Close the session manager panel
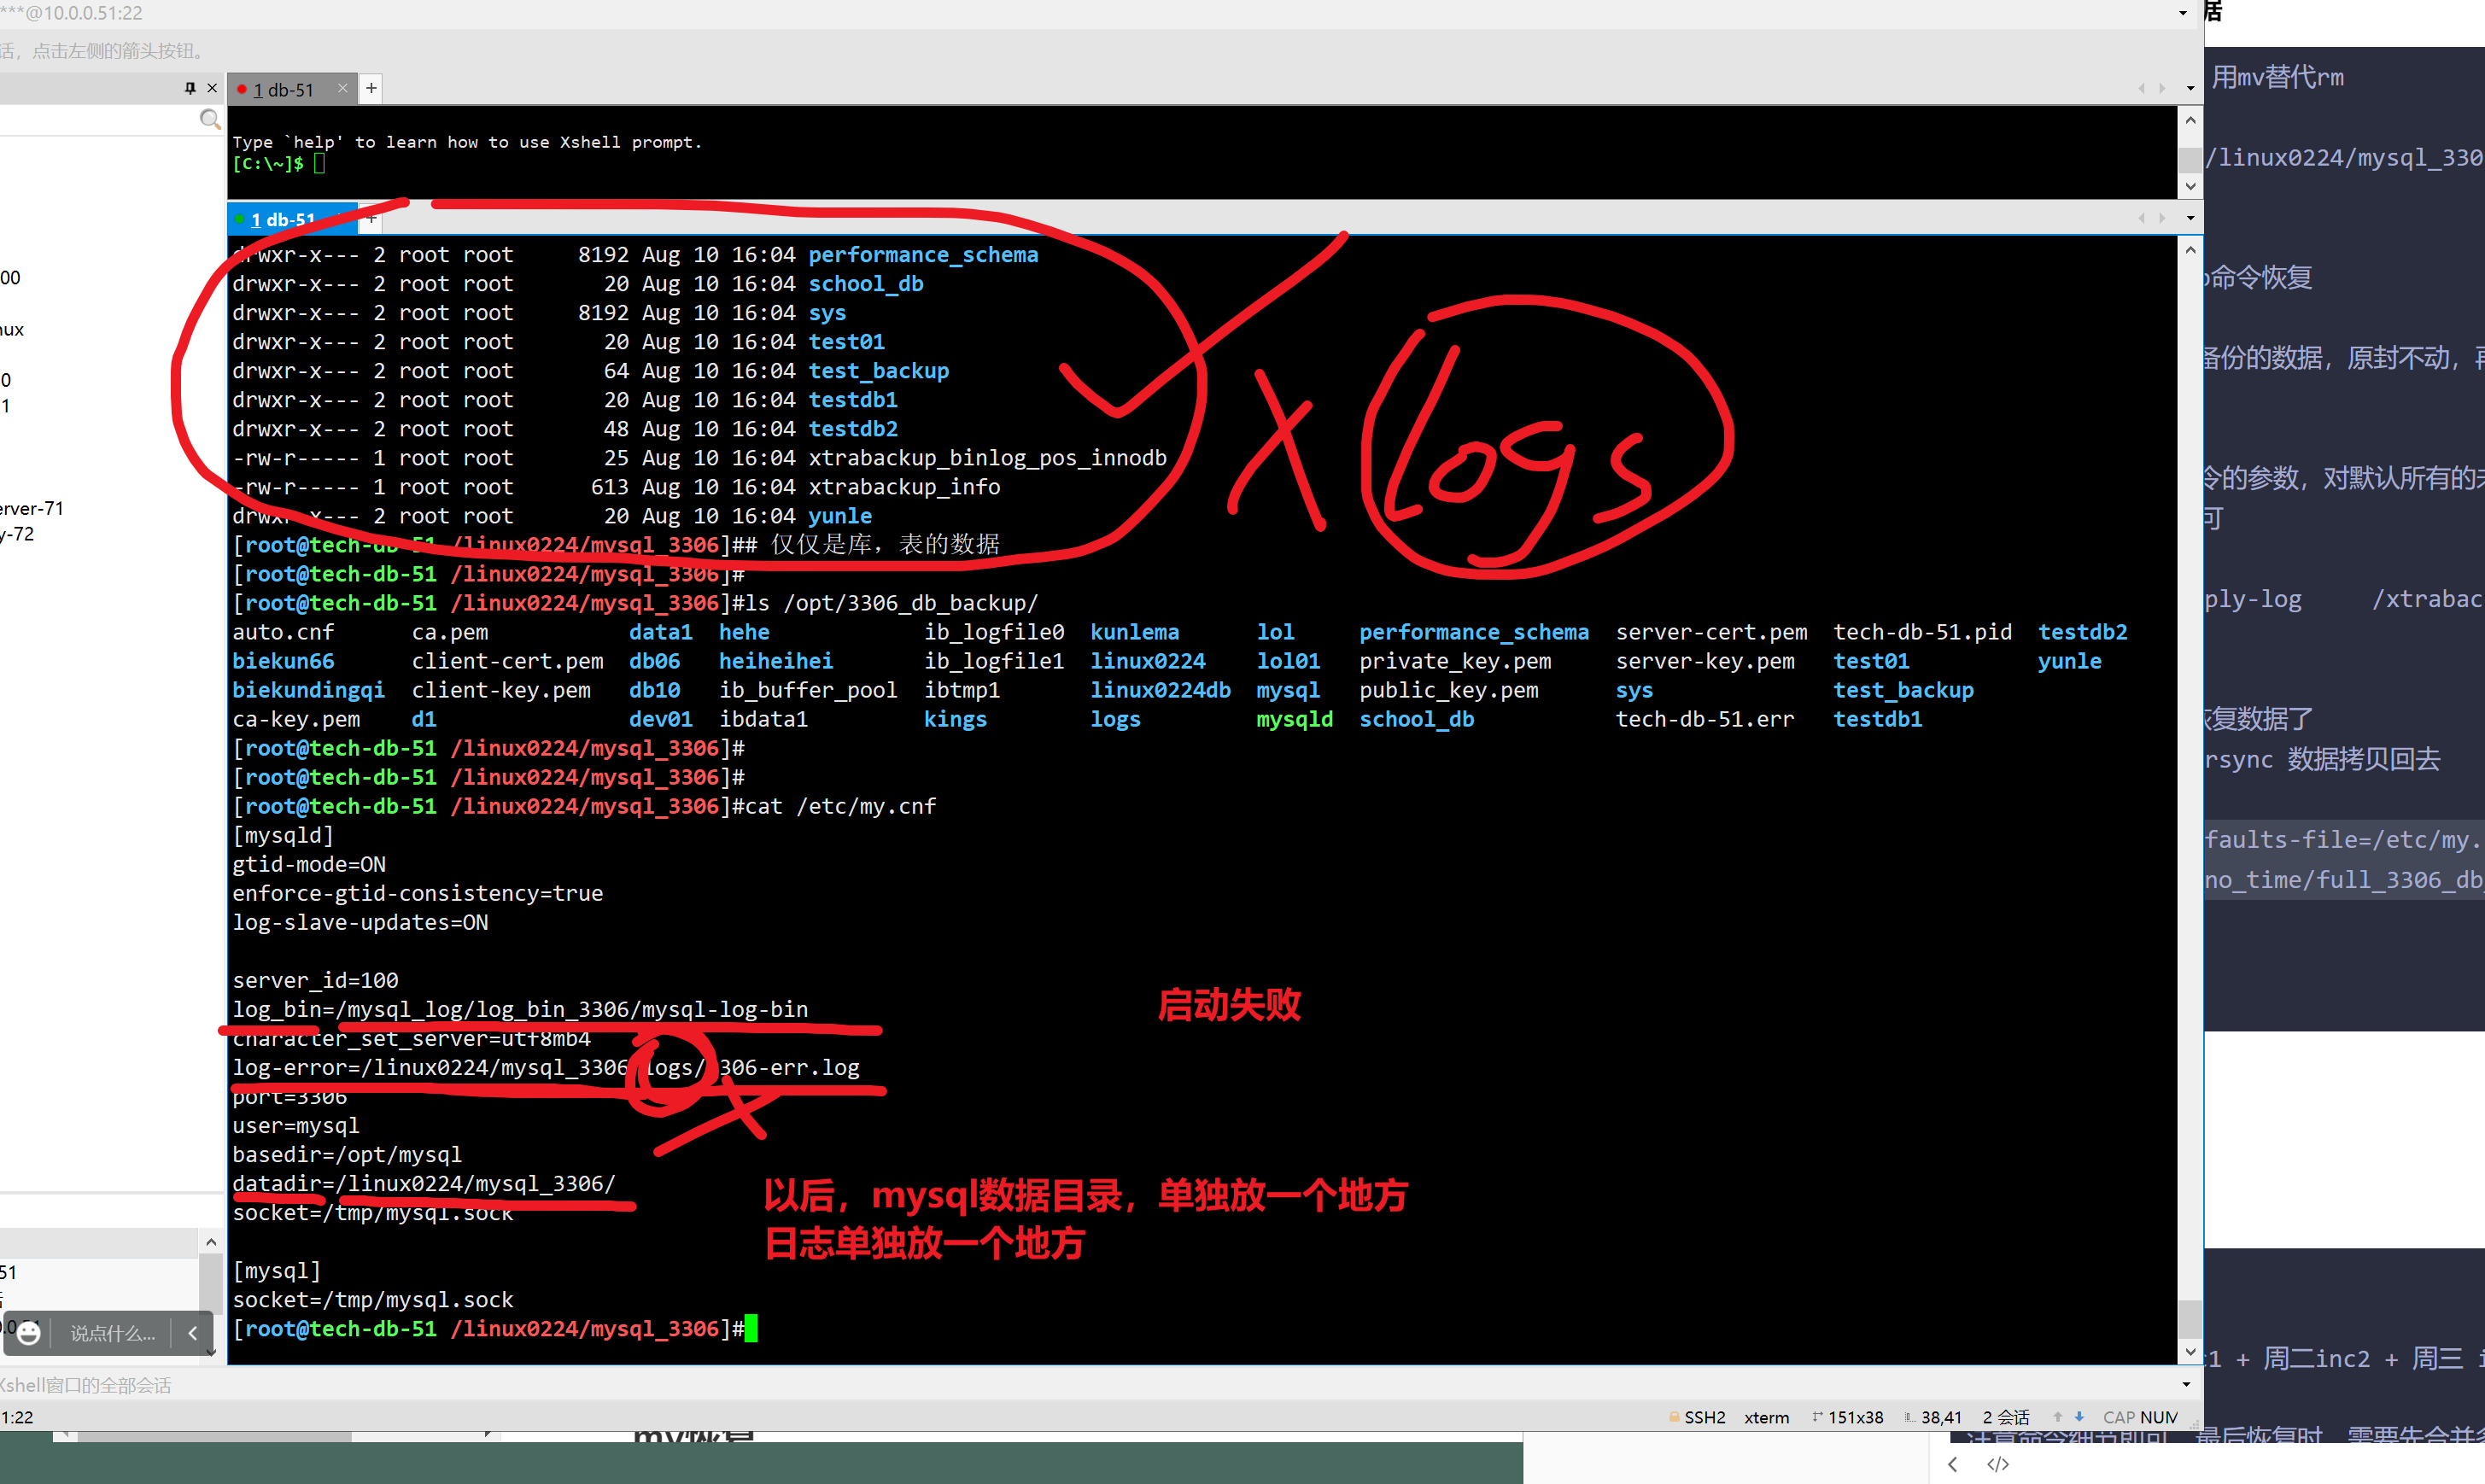The image size is (2485, 1484). (x=212, y=88)
